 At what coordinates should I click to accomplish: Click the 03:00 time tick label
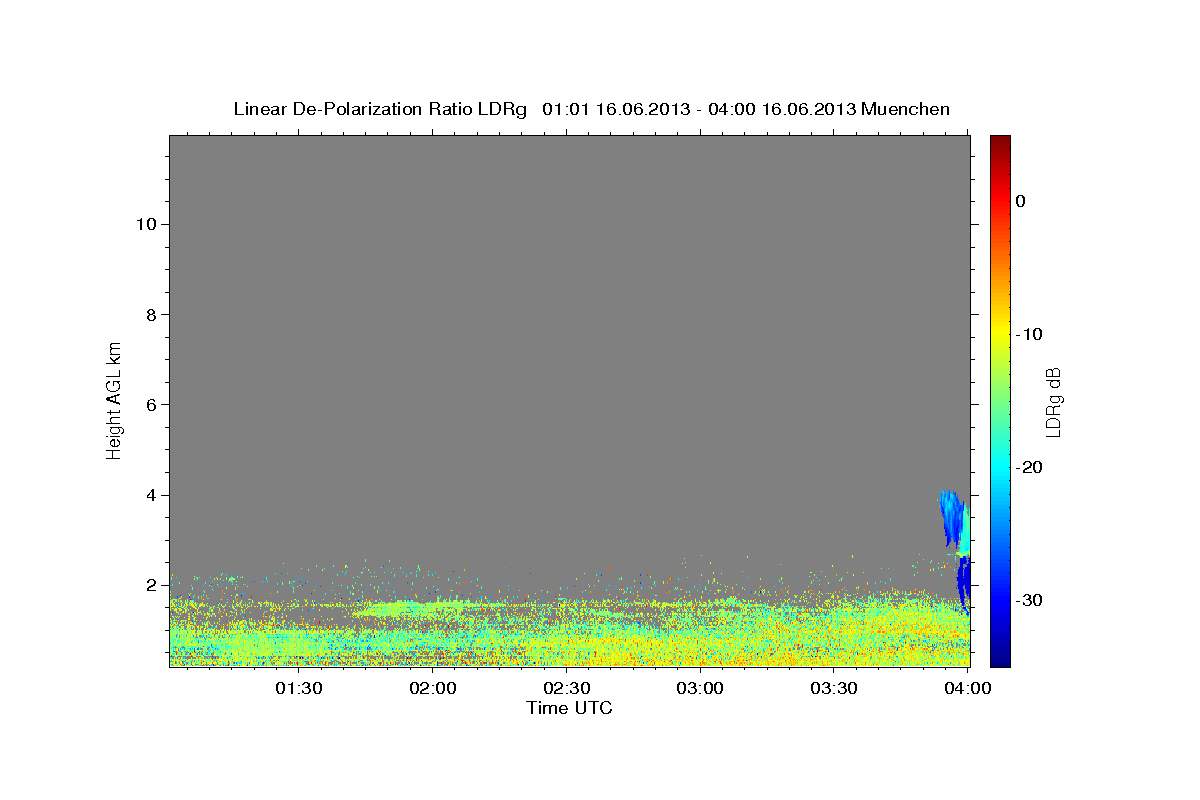click(700, 688)
